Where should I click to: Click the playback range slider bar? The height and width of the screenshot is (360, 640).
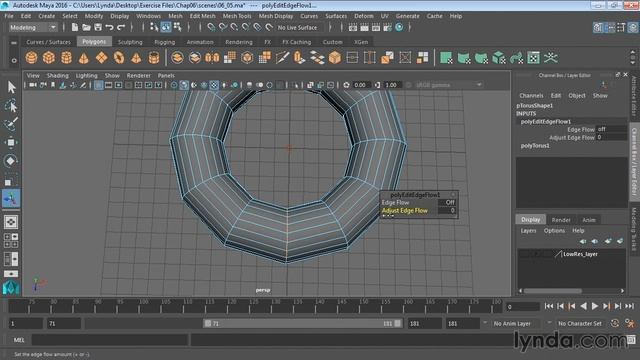[x=302, y=323]
